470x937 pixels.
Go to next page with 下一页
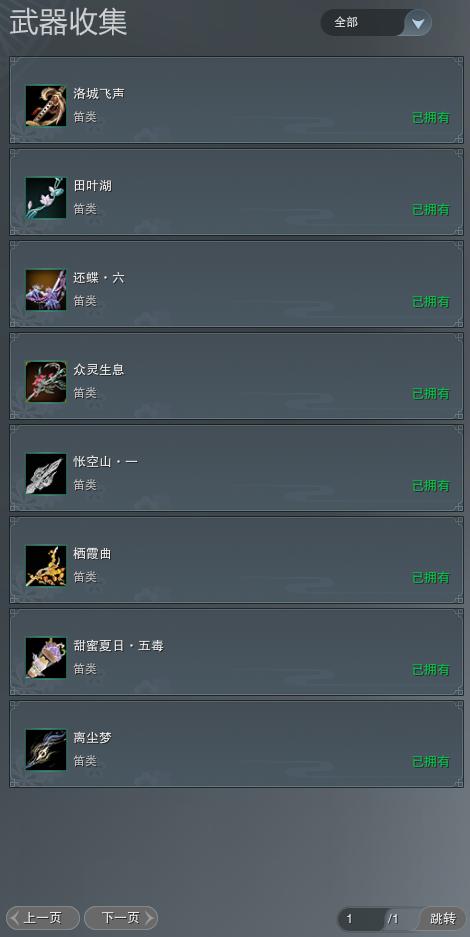[x=121, y=918]
